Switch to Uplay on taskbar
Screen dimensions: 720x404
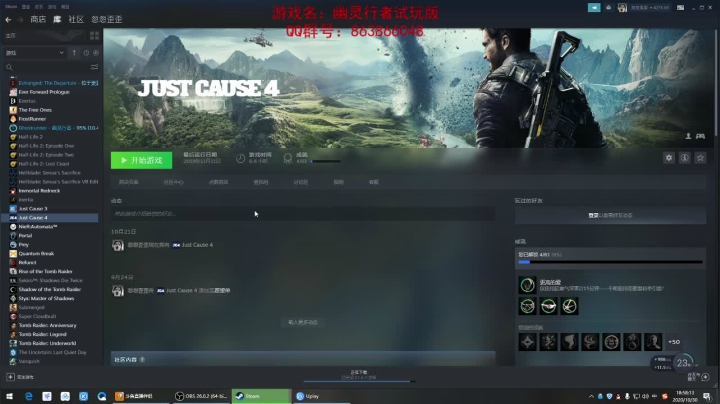pos(321,396)
